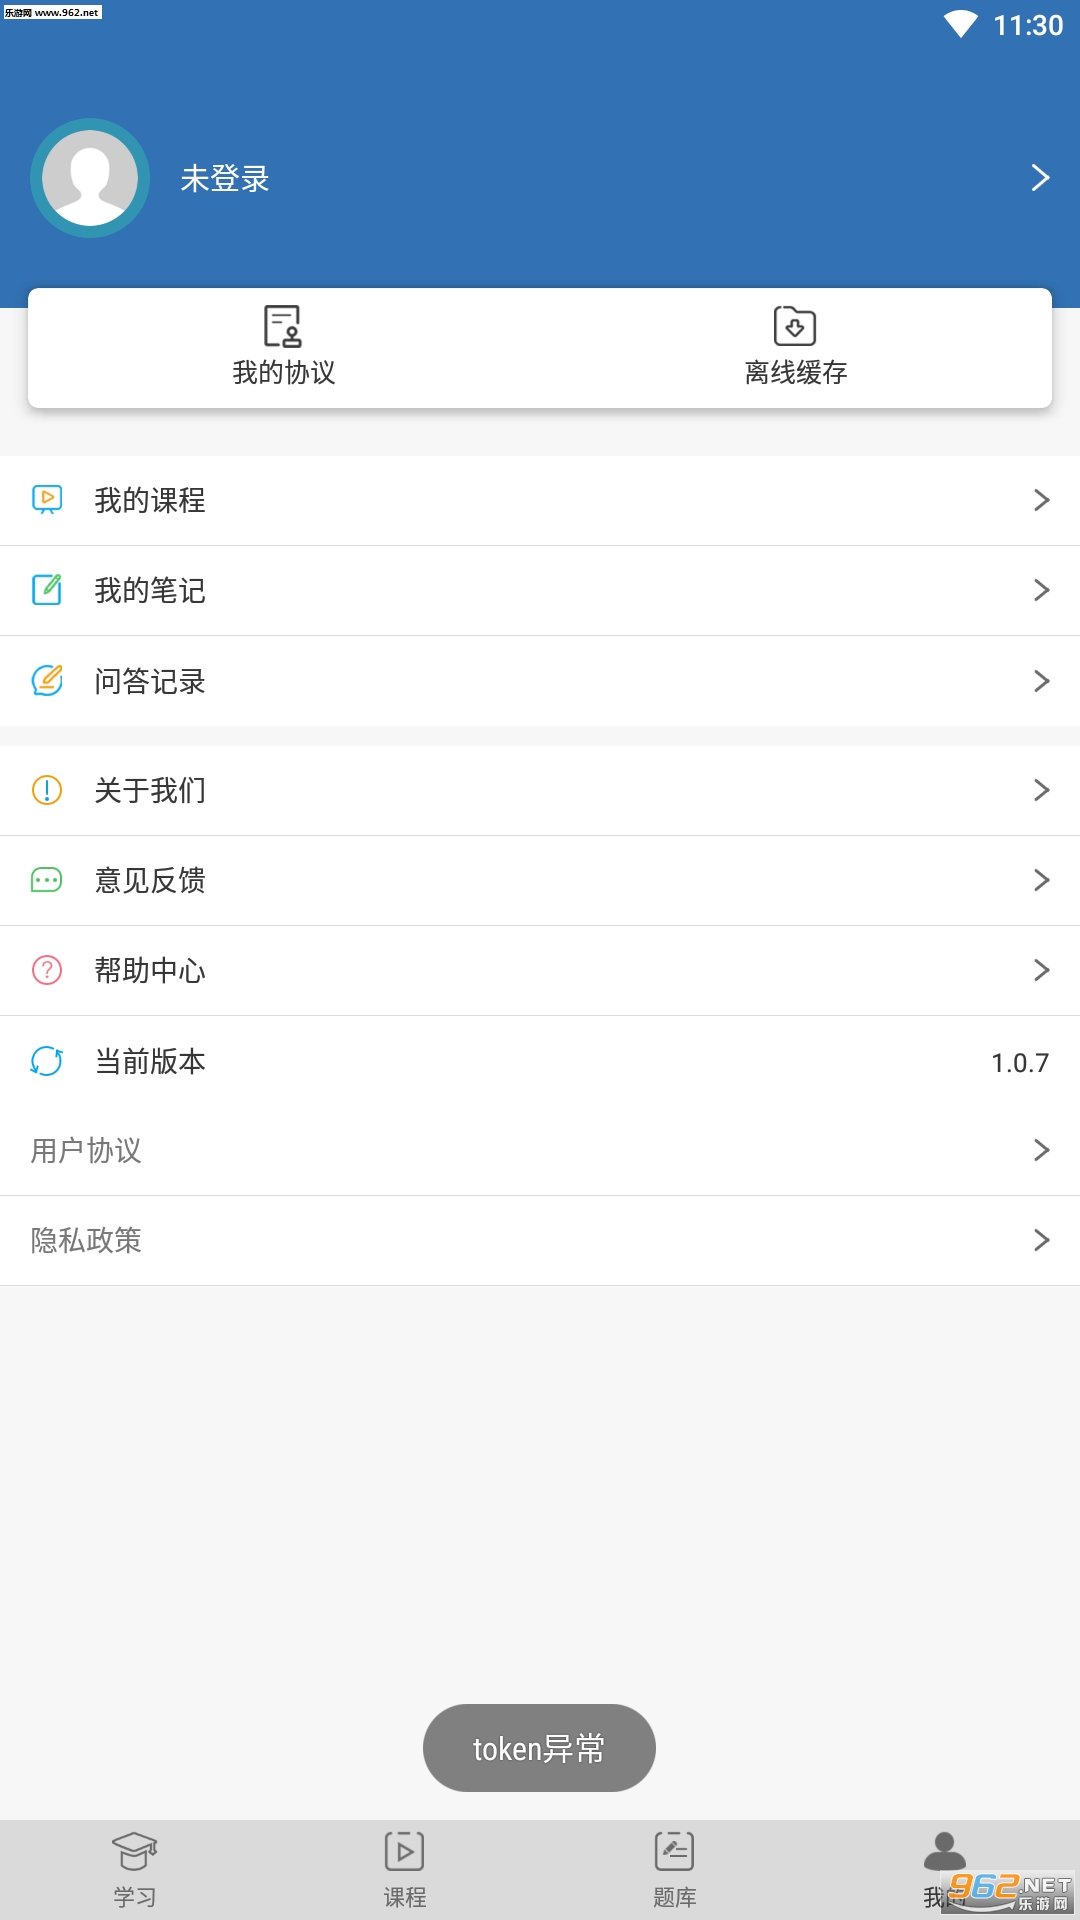Open the Offline Cache folder icon
This screenshot has height=1920, width=1080.
(x=795, y=326)
